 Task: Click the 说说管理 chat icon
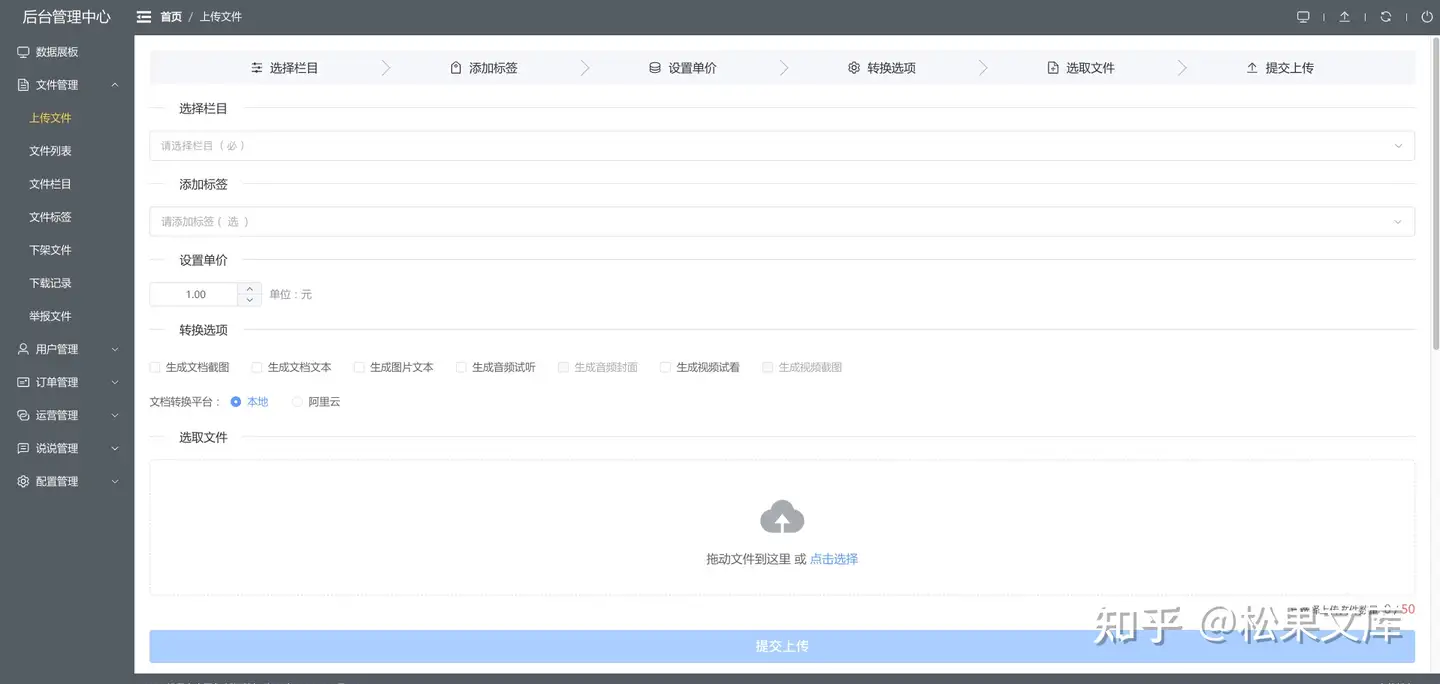tap(23, 448)
